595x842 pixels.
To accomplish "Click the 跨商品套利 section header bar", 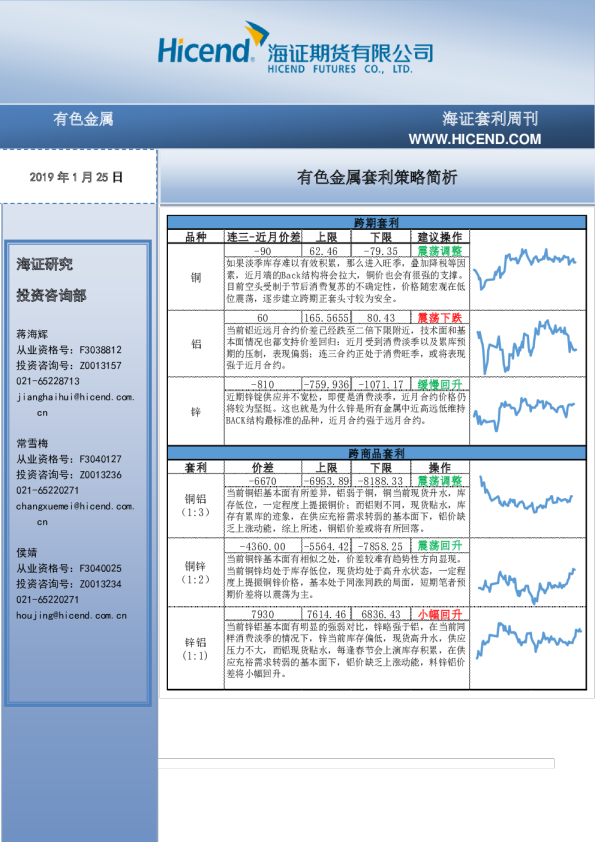I will [376, 453].
